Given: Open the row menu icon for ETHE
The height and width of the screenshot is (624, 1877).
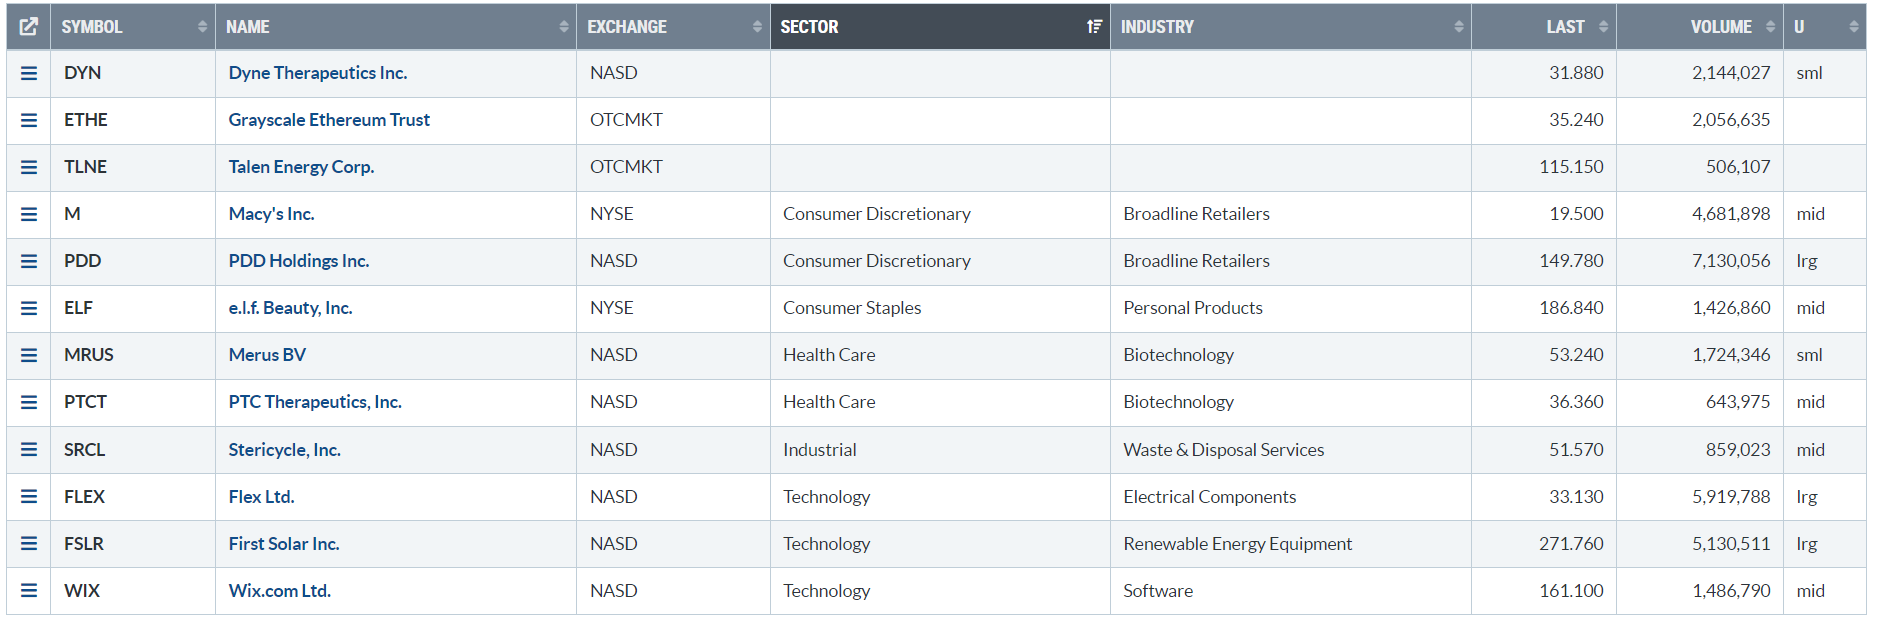Looking at the screenshot, I should click(29, 120).
